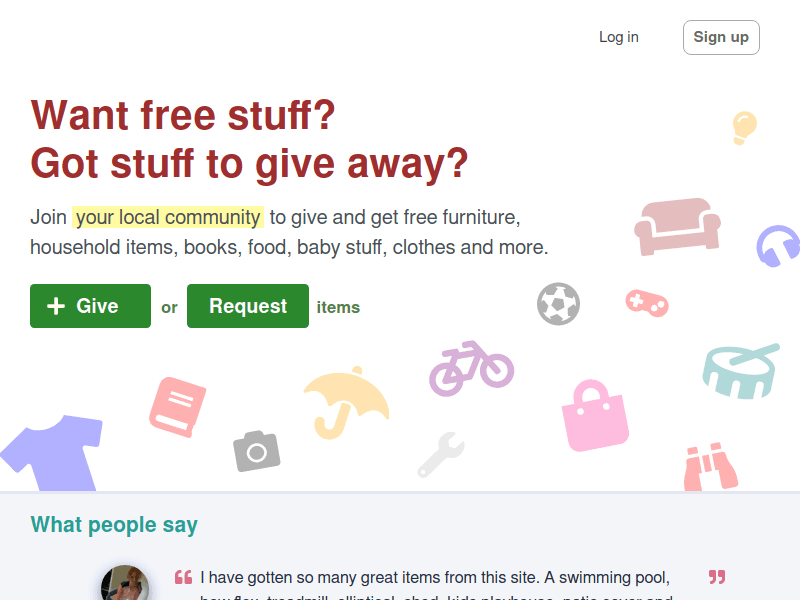Click the yellow light bulb icon
The image size is (800, 600).
744,128
